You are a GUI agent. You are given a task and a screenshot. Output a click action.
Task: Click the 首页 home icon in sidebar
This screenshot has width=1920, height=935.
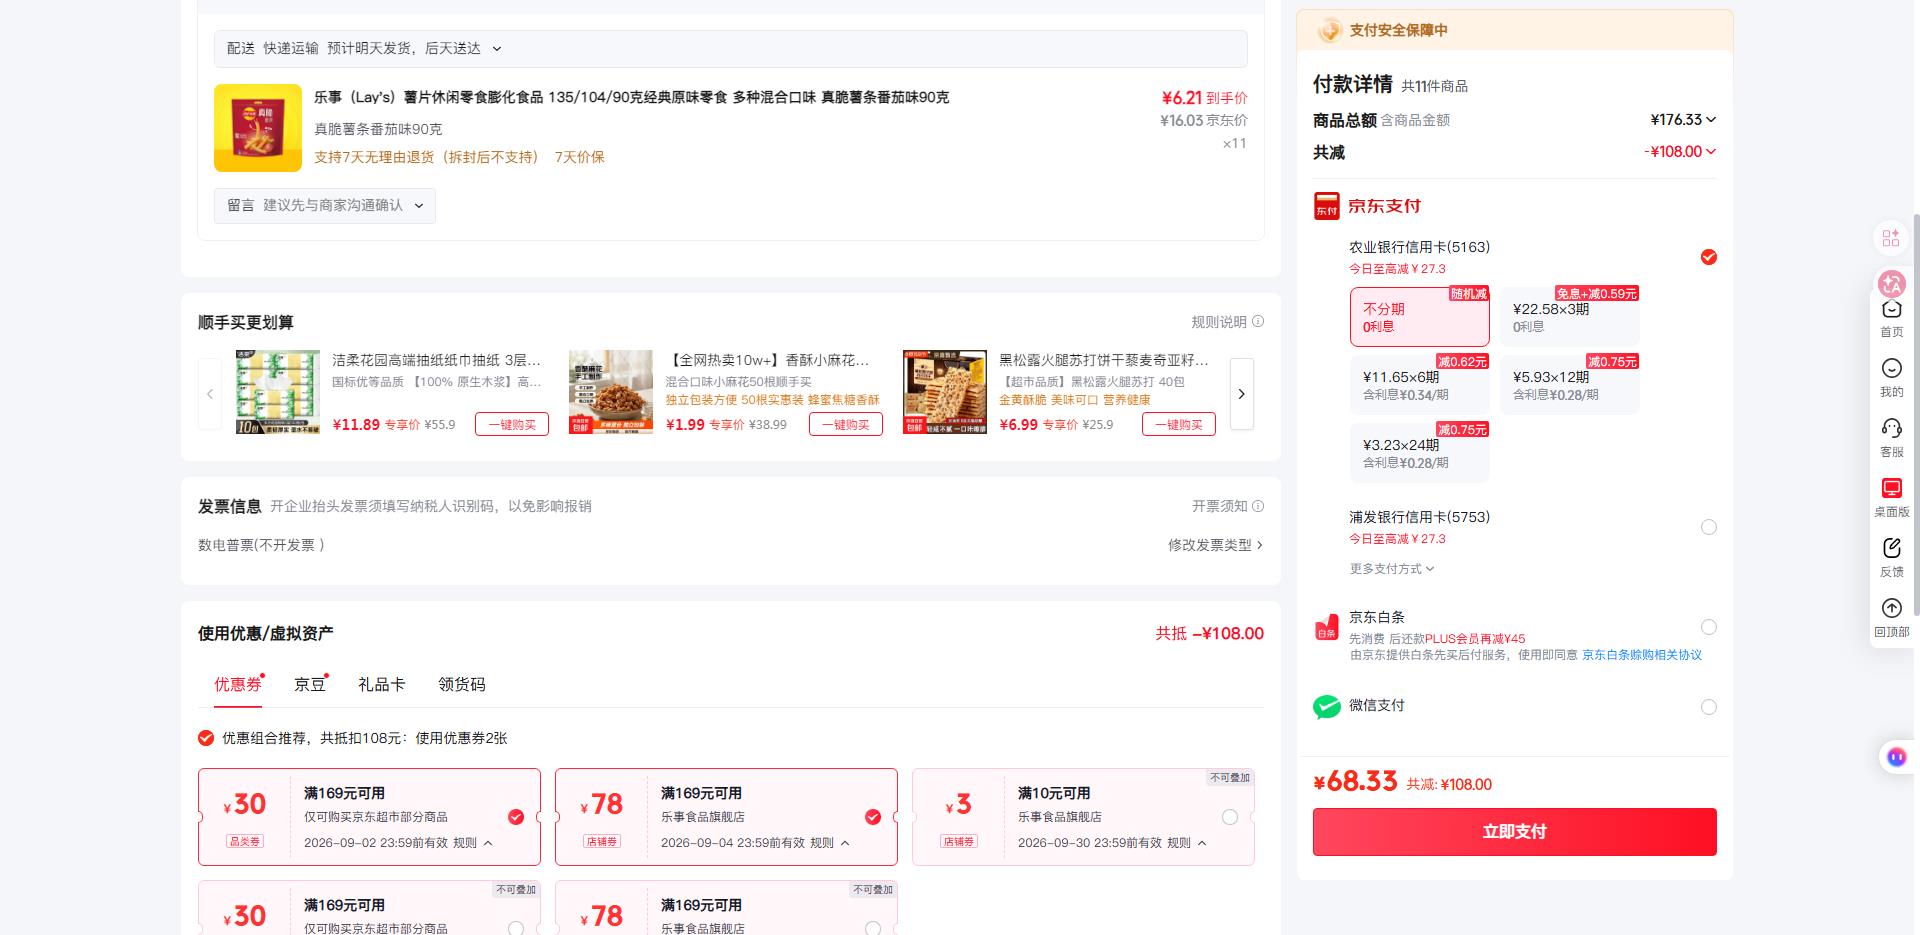[1891, 310]
